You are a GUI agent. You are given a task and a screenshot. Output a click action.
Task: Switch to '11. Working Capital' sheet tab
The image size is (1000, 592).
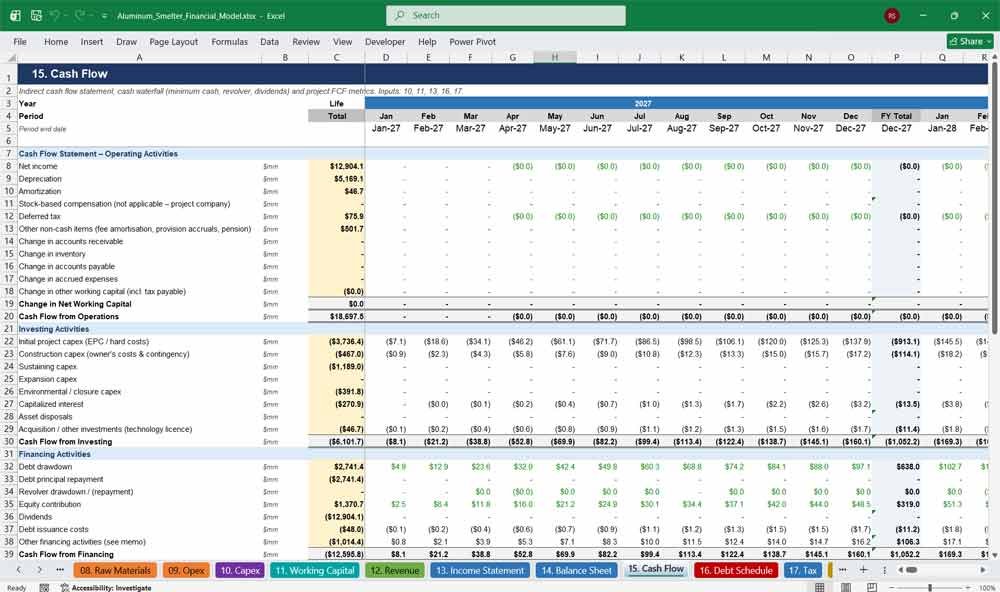(x=315, y=570)
